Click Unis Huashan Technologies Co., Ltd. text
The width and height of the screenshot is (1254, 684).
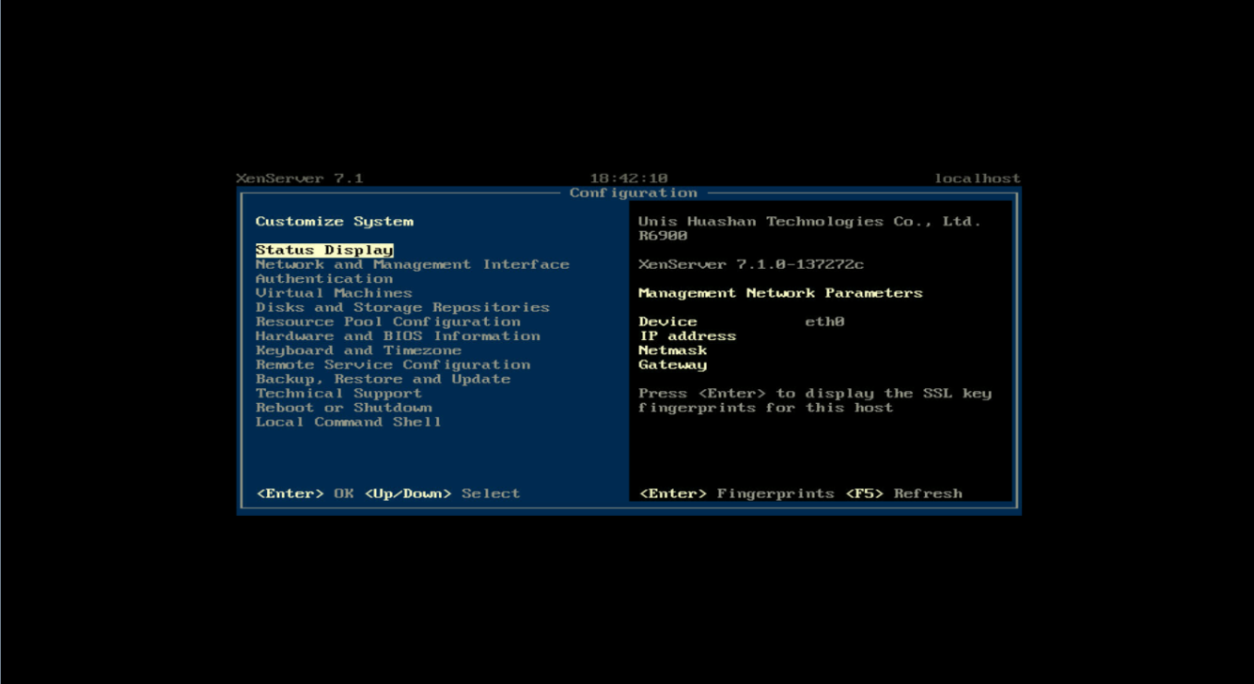point(810,222)
